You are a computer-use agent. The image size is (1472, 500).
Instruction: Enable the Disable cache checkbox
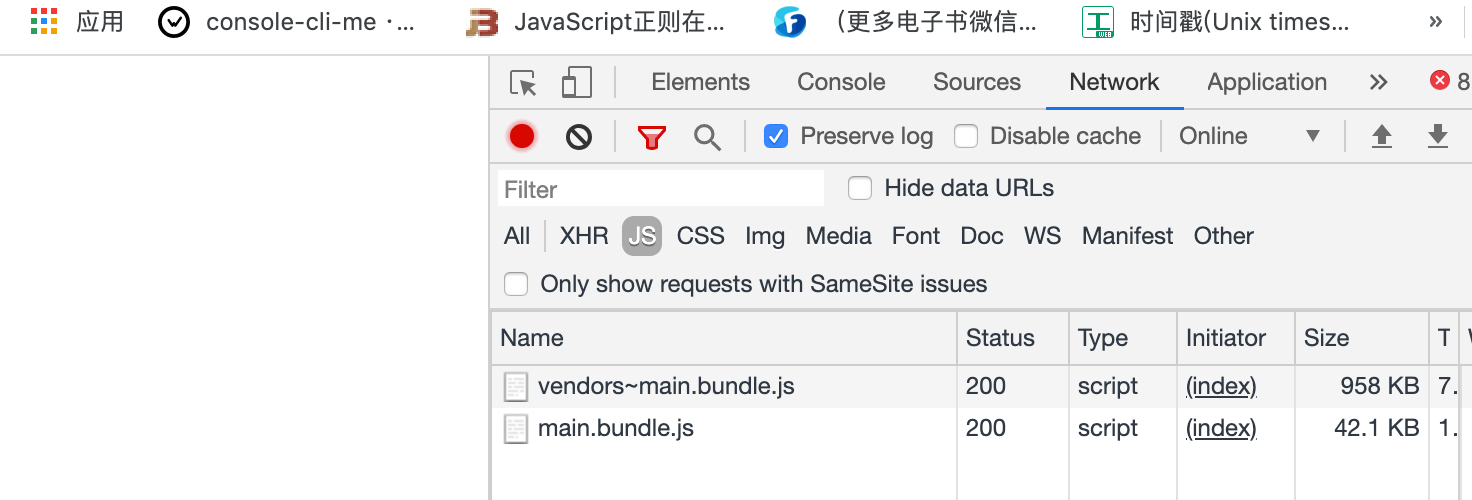pyautogui.click(x=966, y=136)
